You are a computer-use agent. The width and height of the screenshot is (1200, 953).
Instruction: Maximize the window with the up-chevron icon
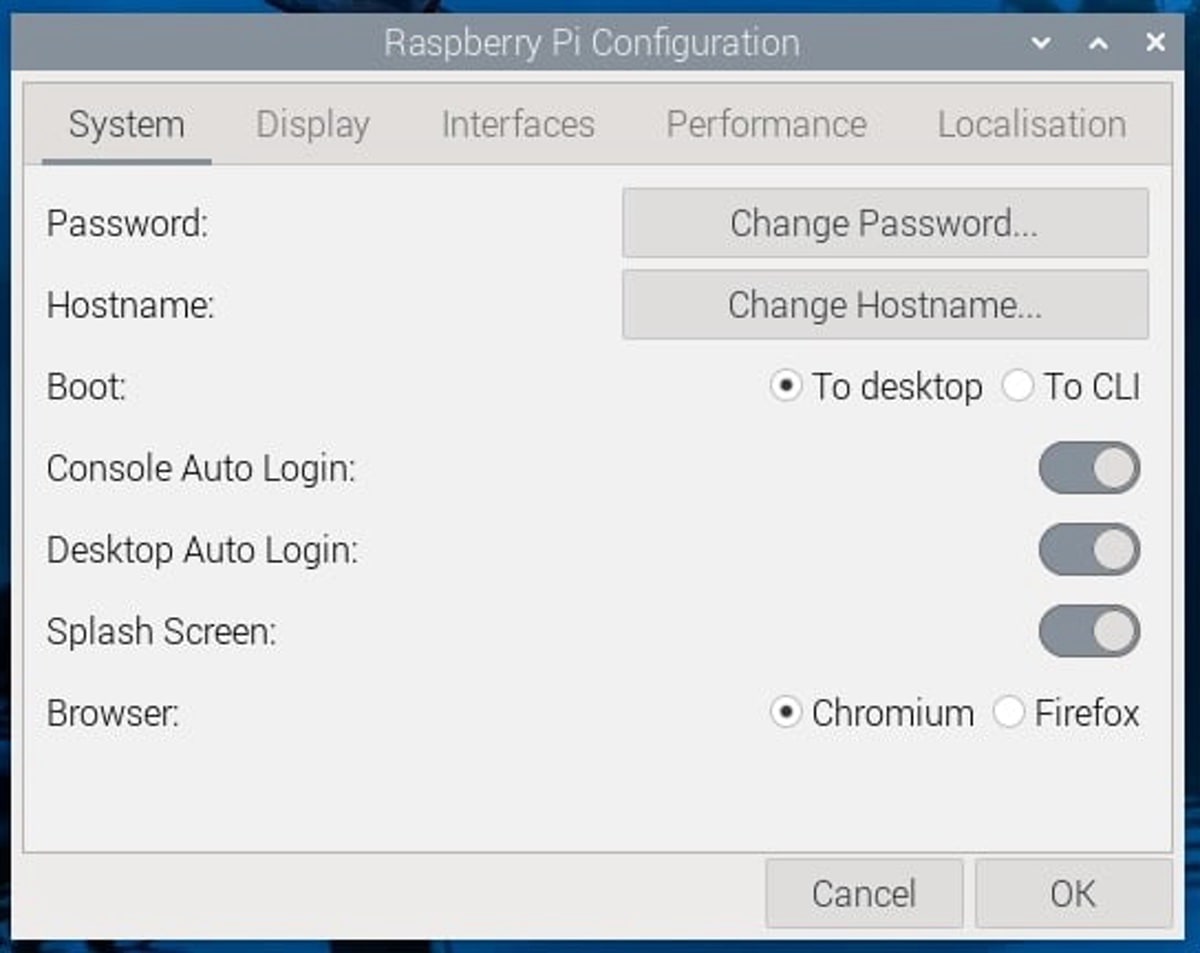1098,43
